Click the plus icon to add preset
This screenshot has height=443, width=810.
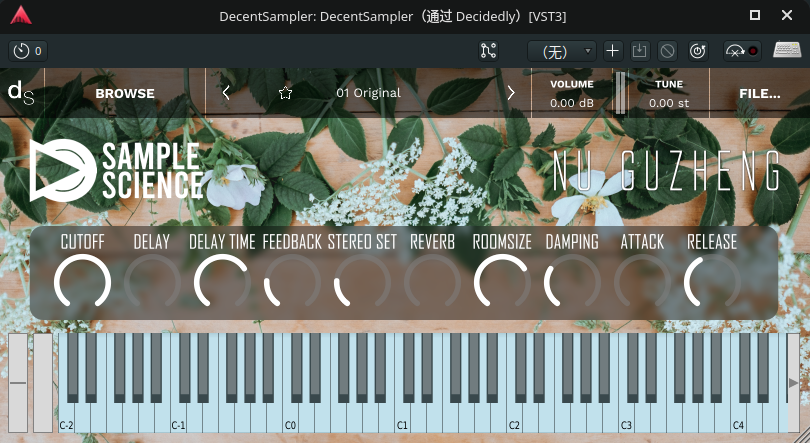[x=612, y=51]
